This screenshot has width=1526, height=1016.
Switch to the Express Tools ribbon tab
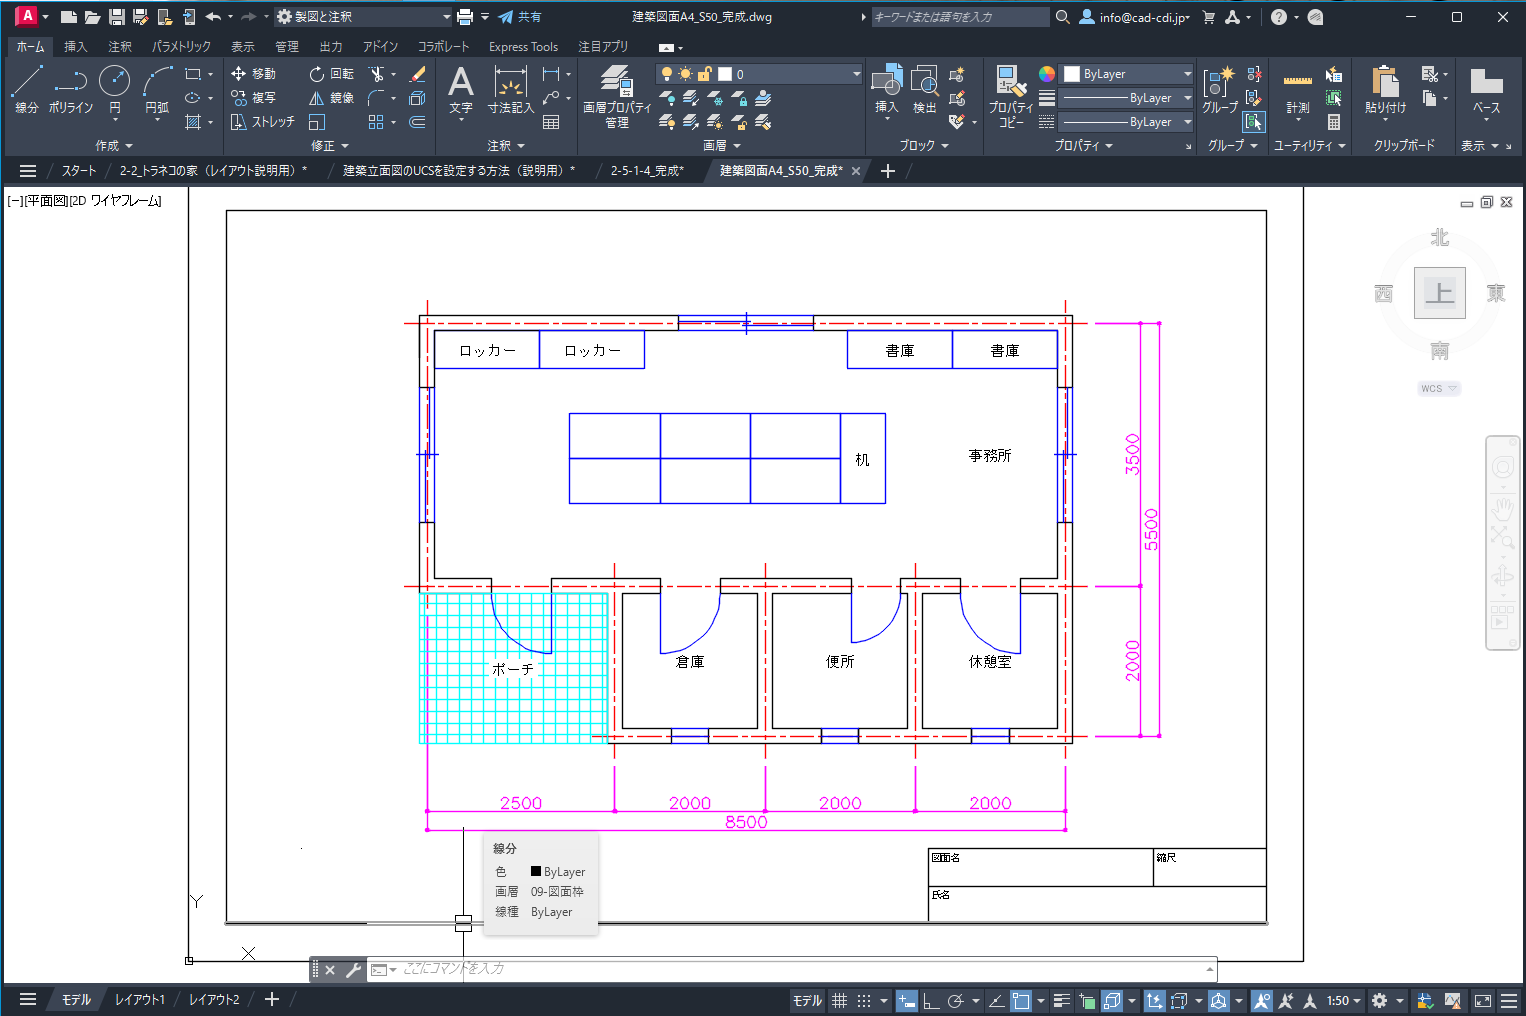click(523, 47)
